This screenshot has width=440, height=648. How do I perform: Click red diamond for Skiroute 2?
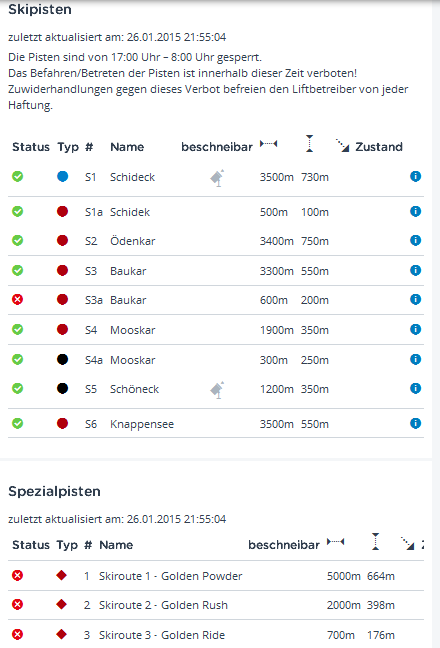pyautogui.click(x=62, y=604)
